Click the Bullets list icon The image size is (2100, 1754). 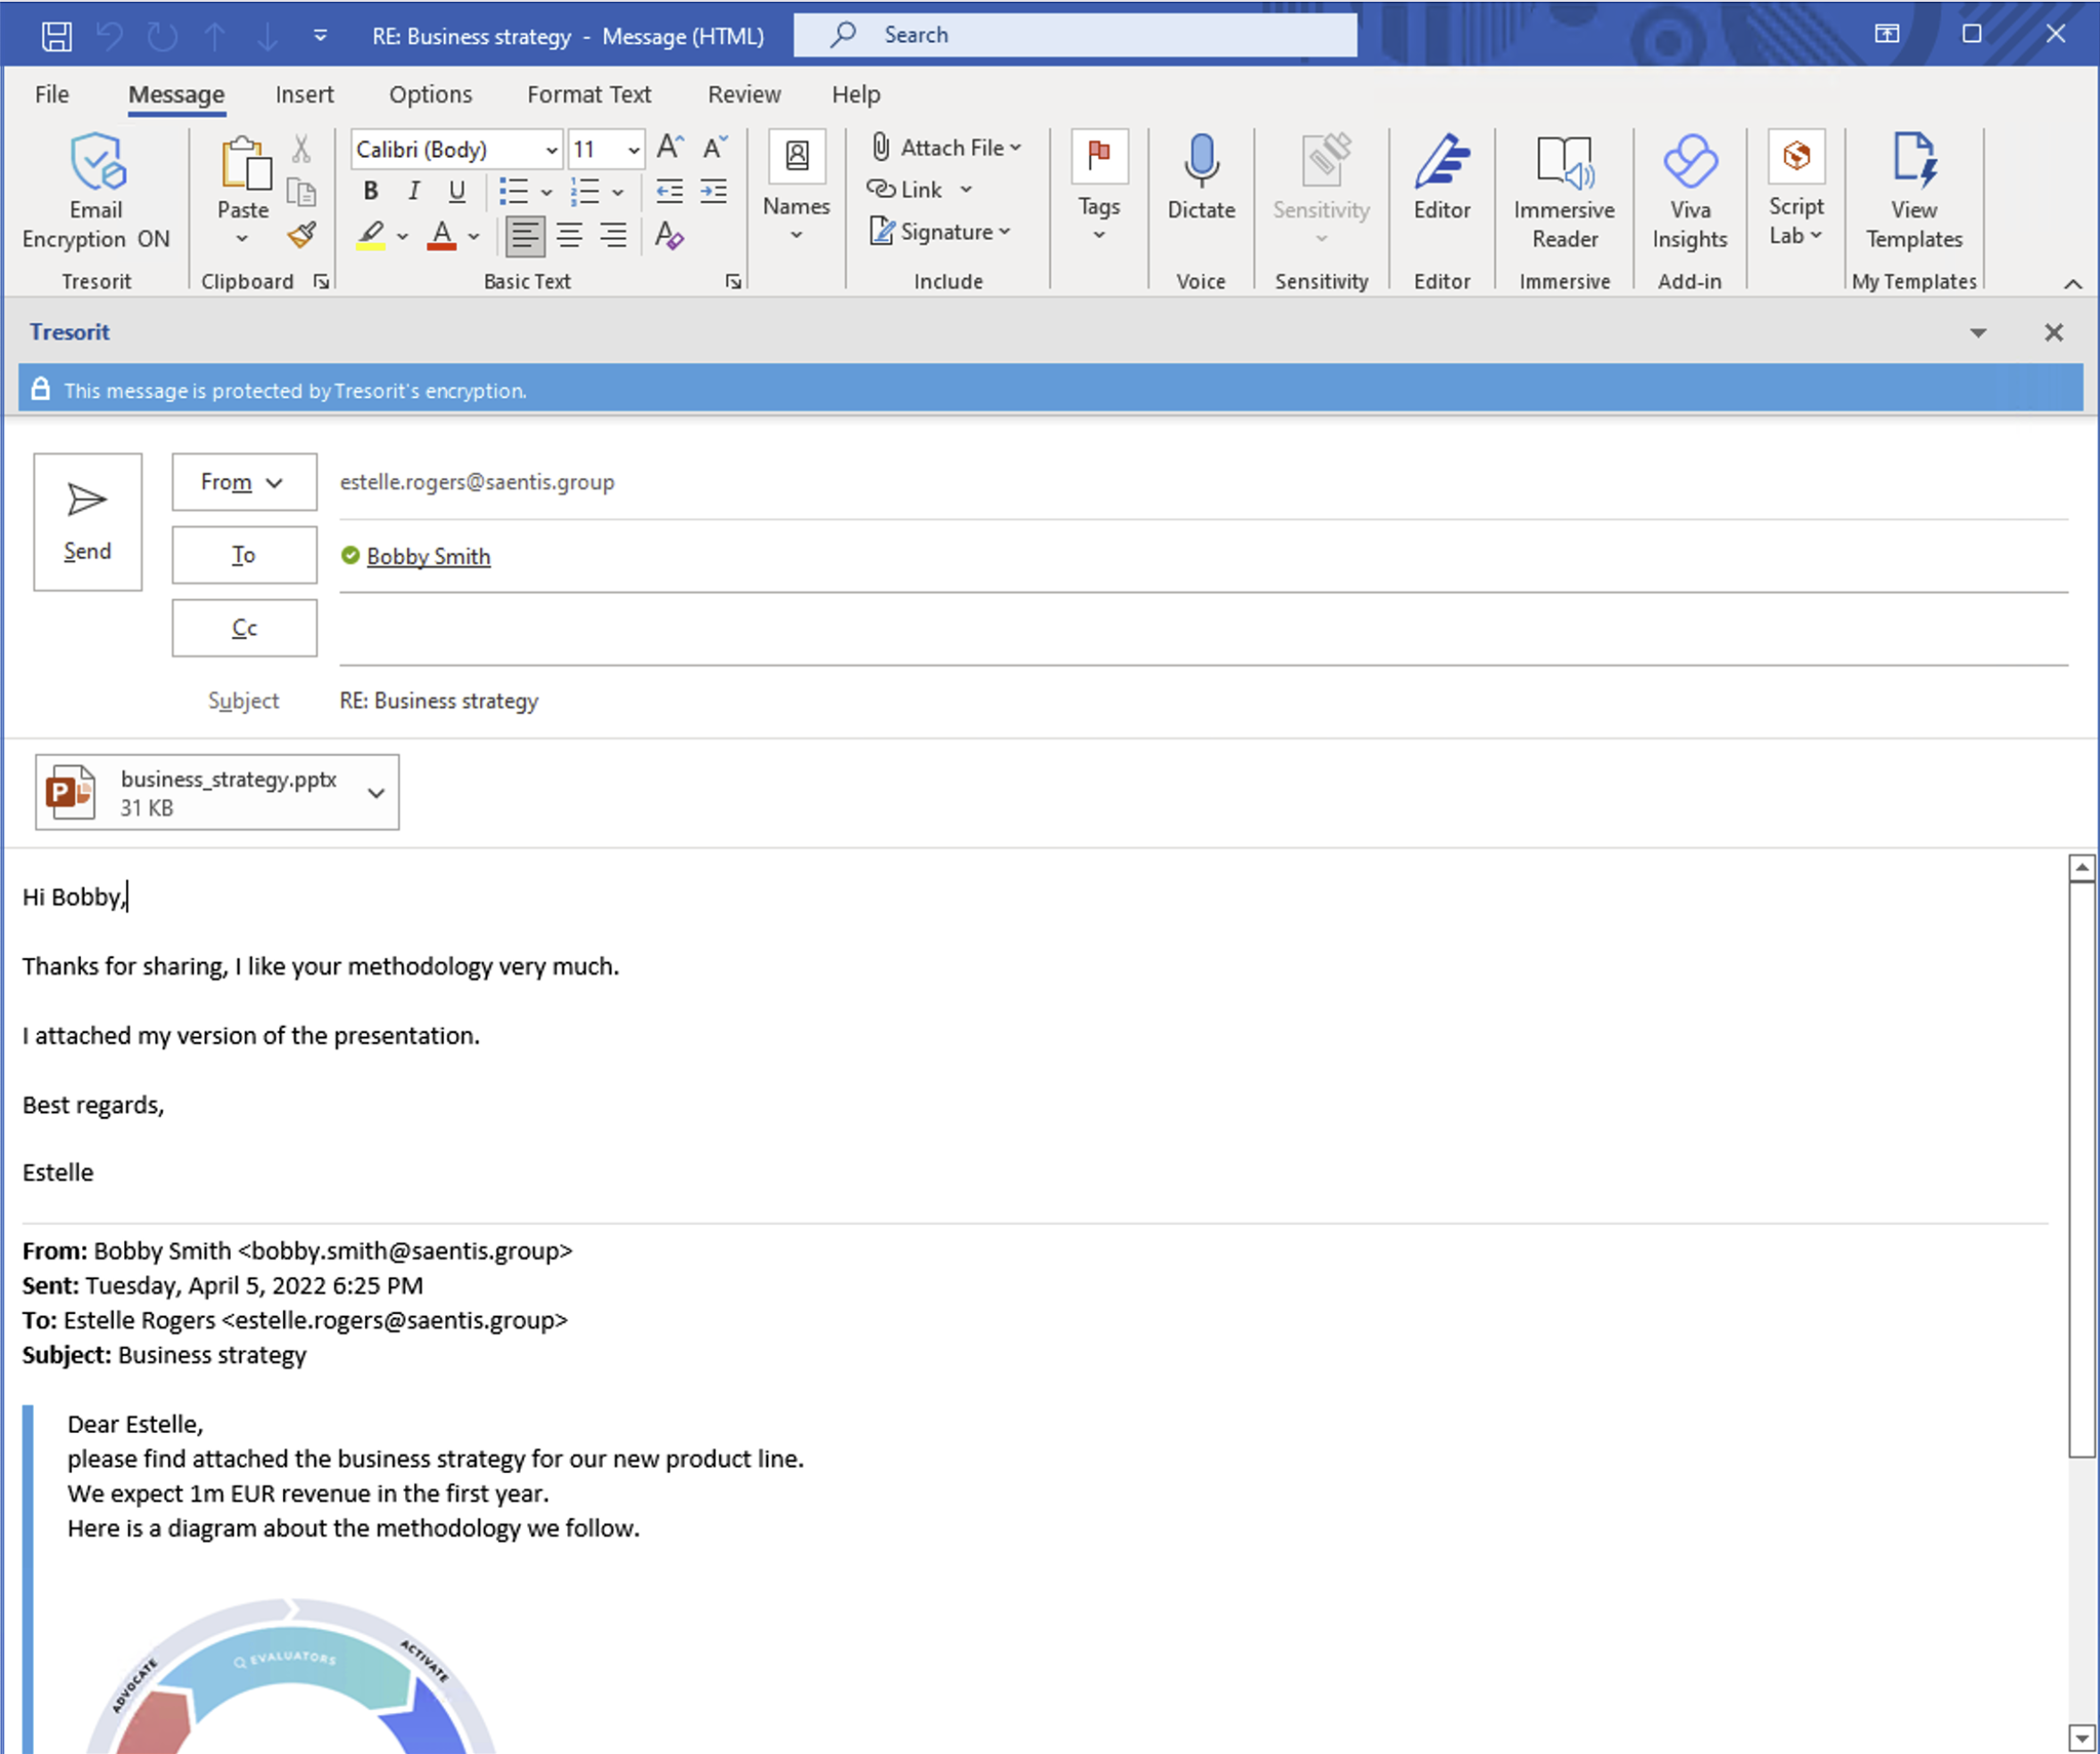tap(513, 190)
